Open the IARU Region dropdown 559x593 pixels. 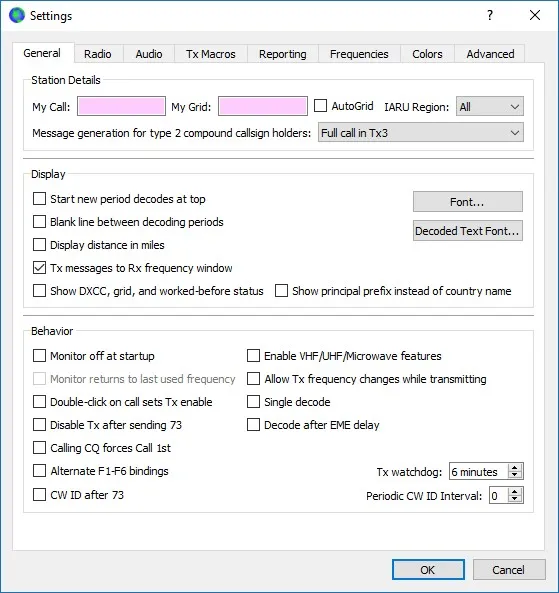[490, 106]
